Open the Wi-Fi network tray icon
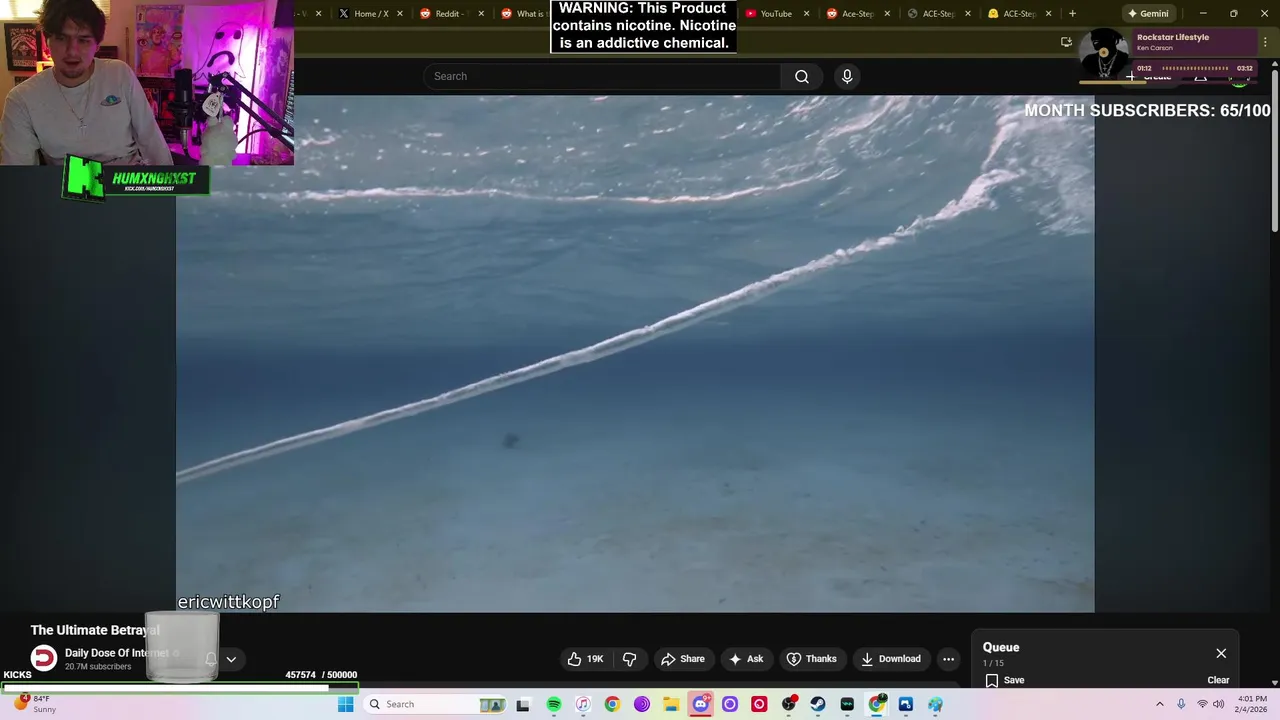The width and height of the screenshot is (1280, 720). pyautogui.click(x=1202, y=704)
